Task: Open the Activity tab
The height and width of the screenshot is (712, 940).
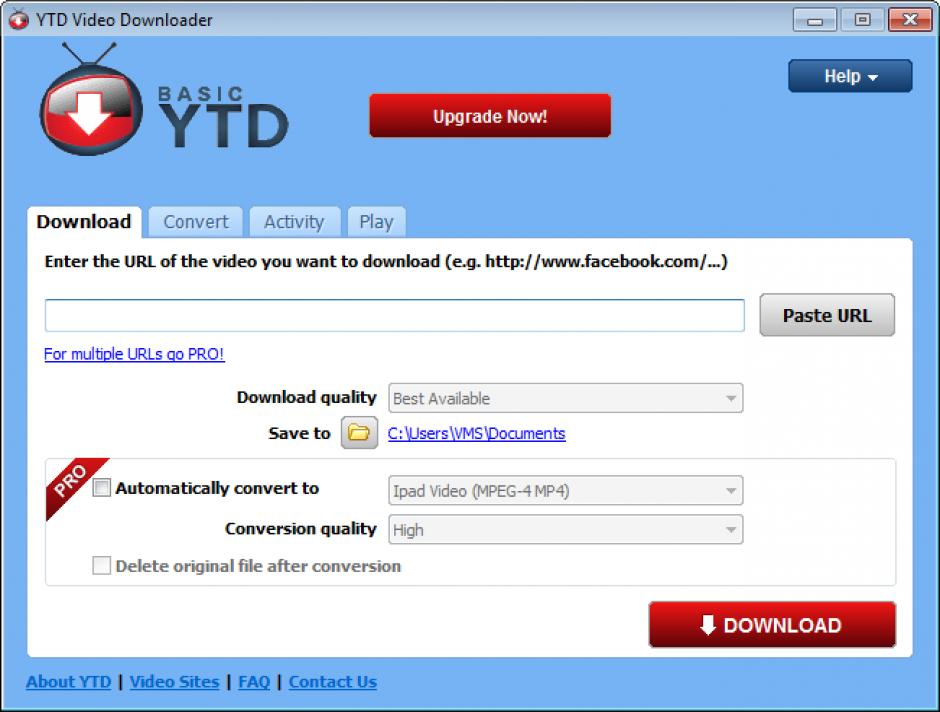Action: coord(294,222)
